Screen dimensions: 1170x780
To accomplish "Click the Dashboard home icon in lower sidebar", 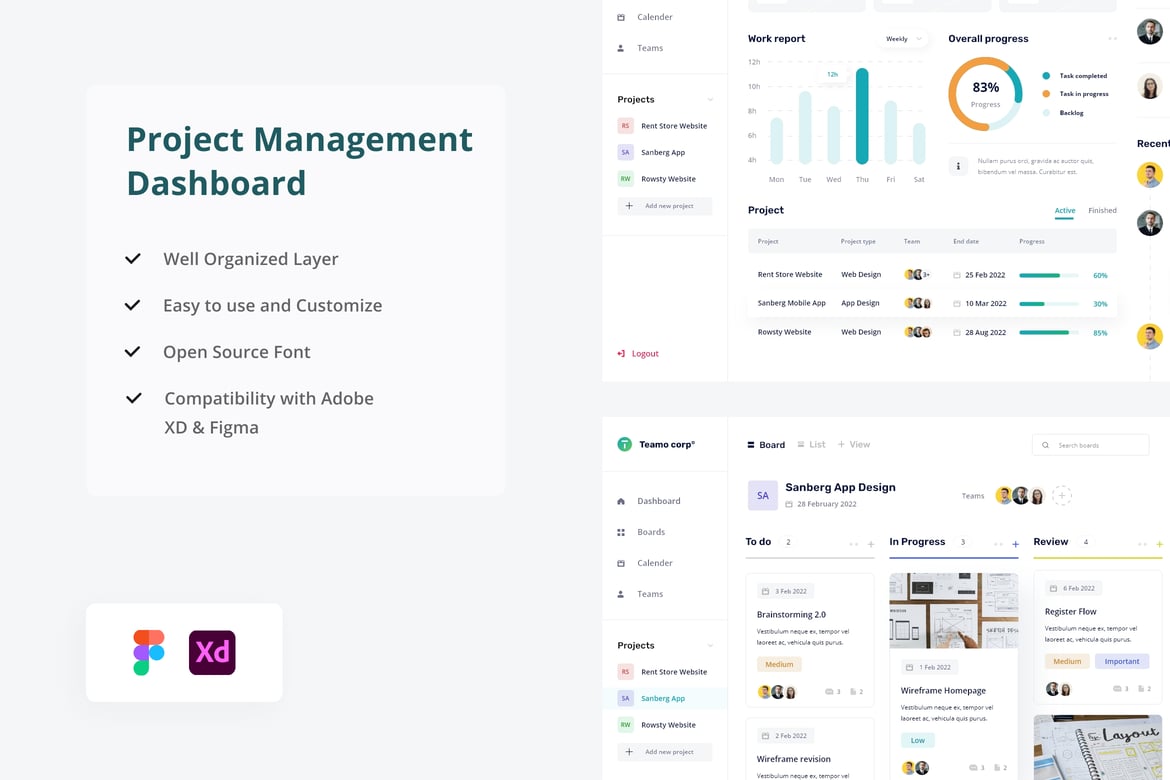I will pos(621,502).
